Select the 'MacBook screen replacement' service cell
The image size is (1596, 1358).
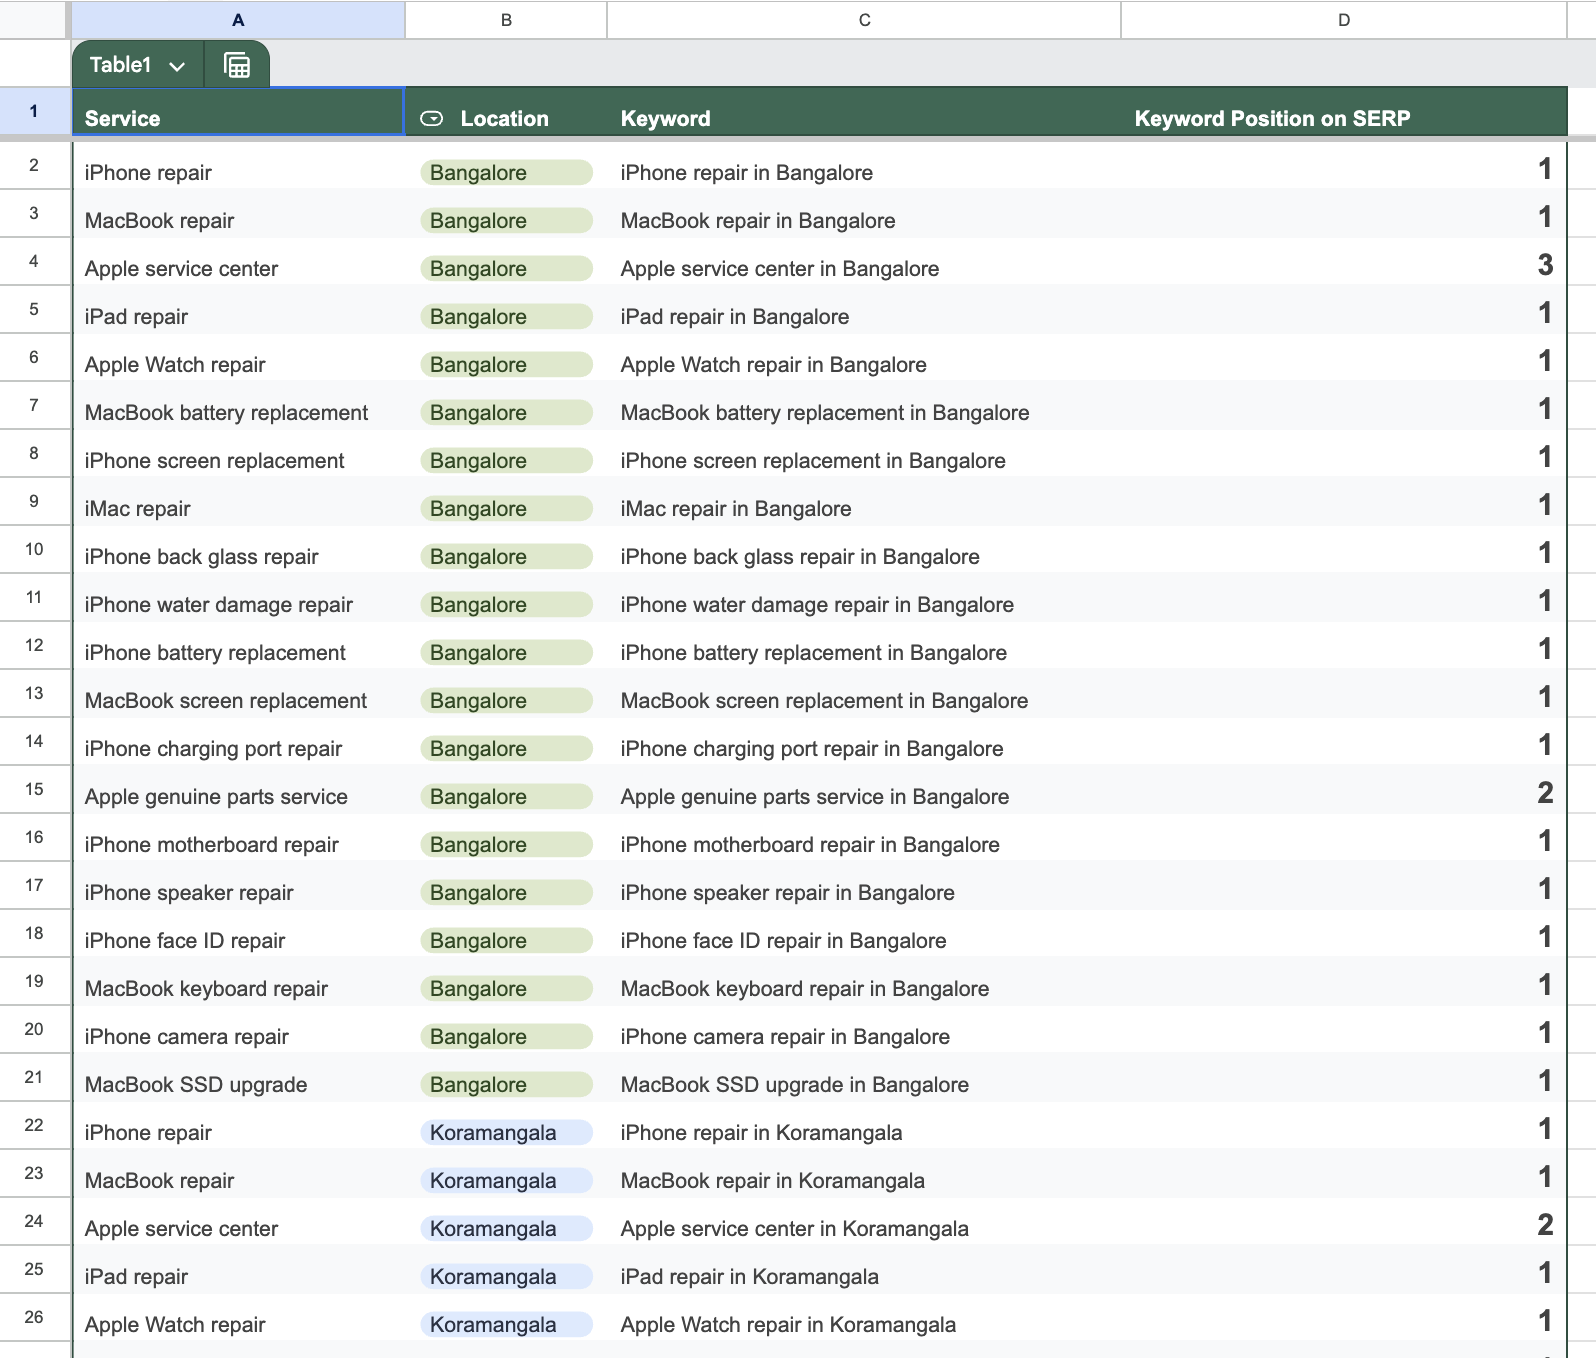(238, 693)
